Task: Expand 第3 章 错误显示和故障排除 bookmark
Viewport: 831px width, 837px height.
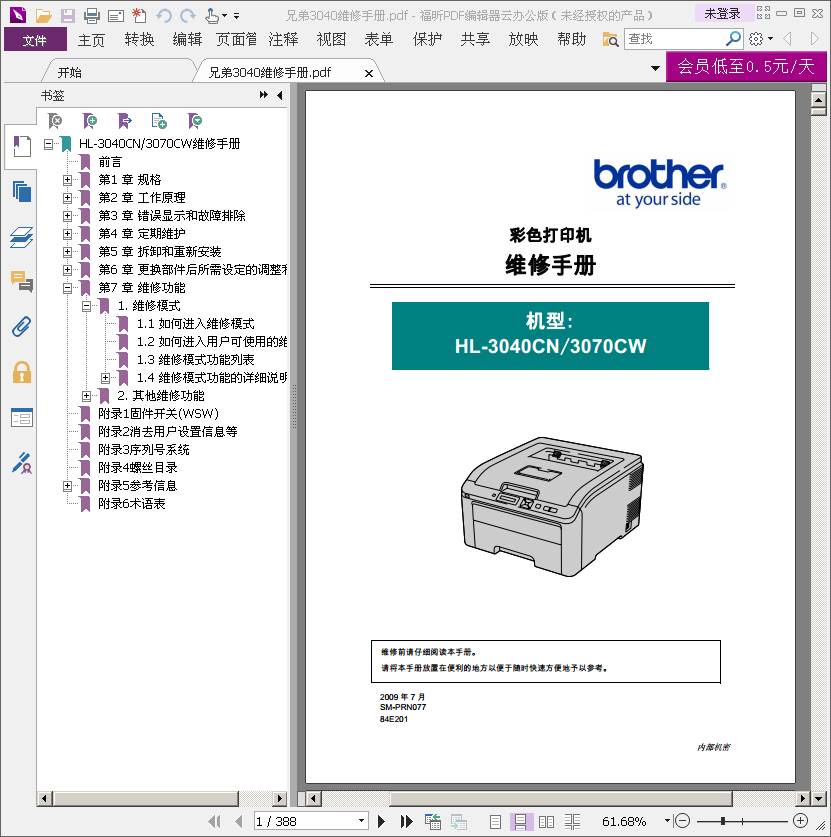Action: [67, 216]
